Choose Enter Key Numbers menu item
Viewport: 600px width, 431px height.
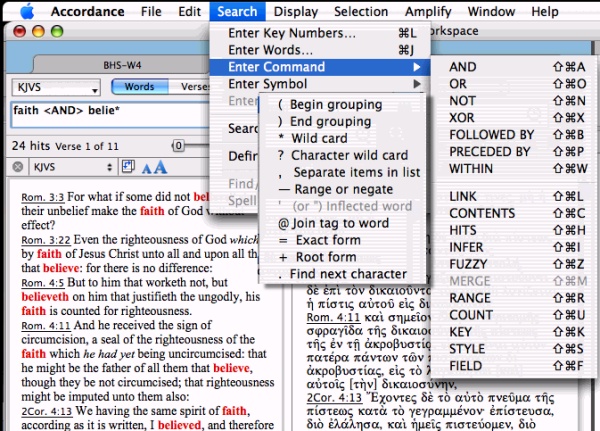(320, 33)
